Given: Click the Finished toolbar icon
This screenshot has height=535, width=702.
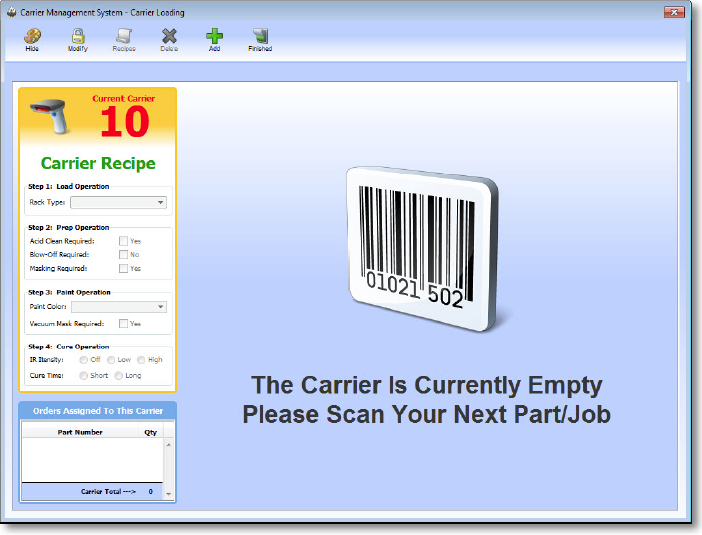Looking at the screenshot, I should pyautogui.click(x=260, y=36).
